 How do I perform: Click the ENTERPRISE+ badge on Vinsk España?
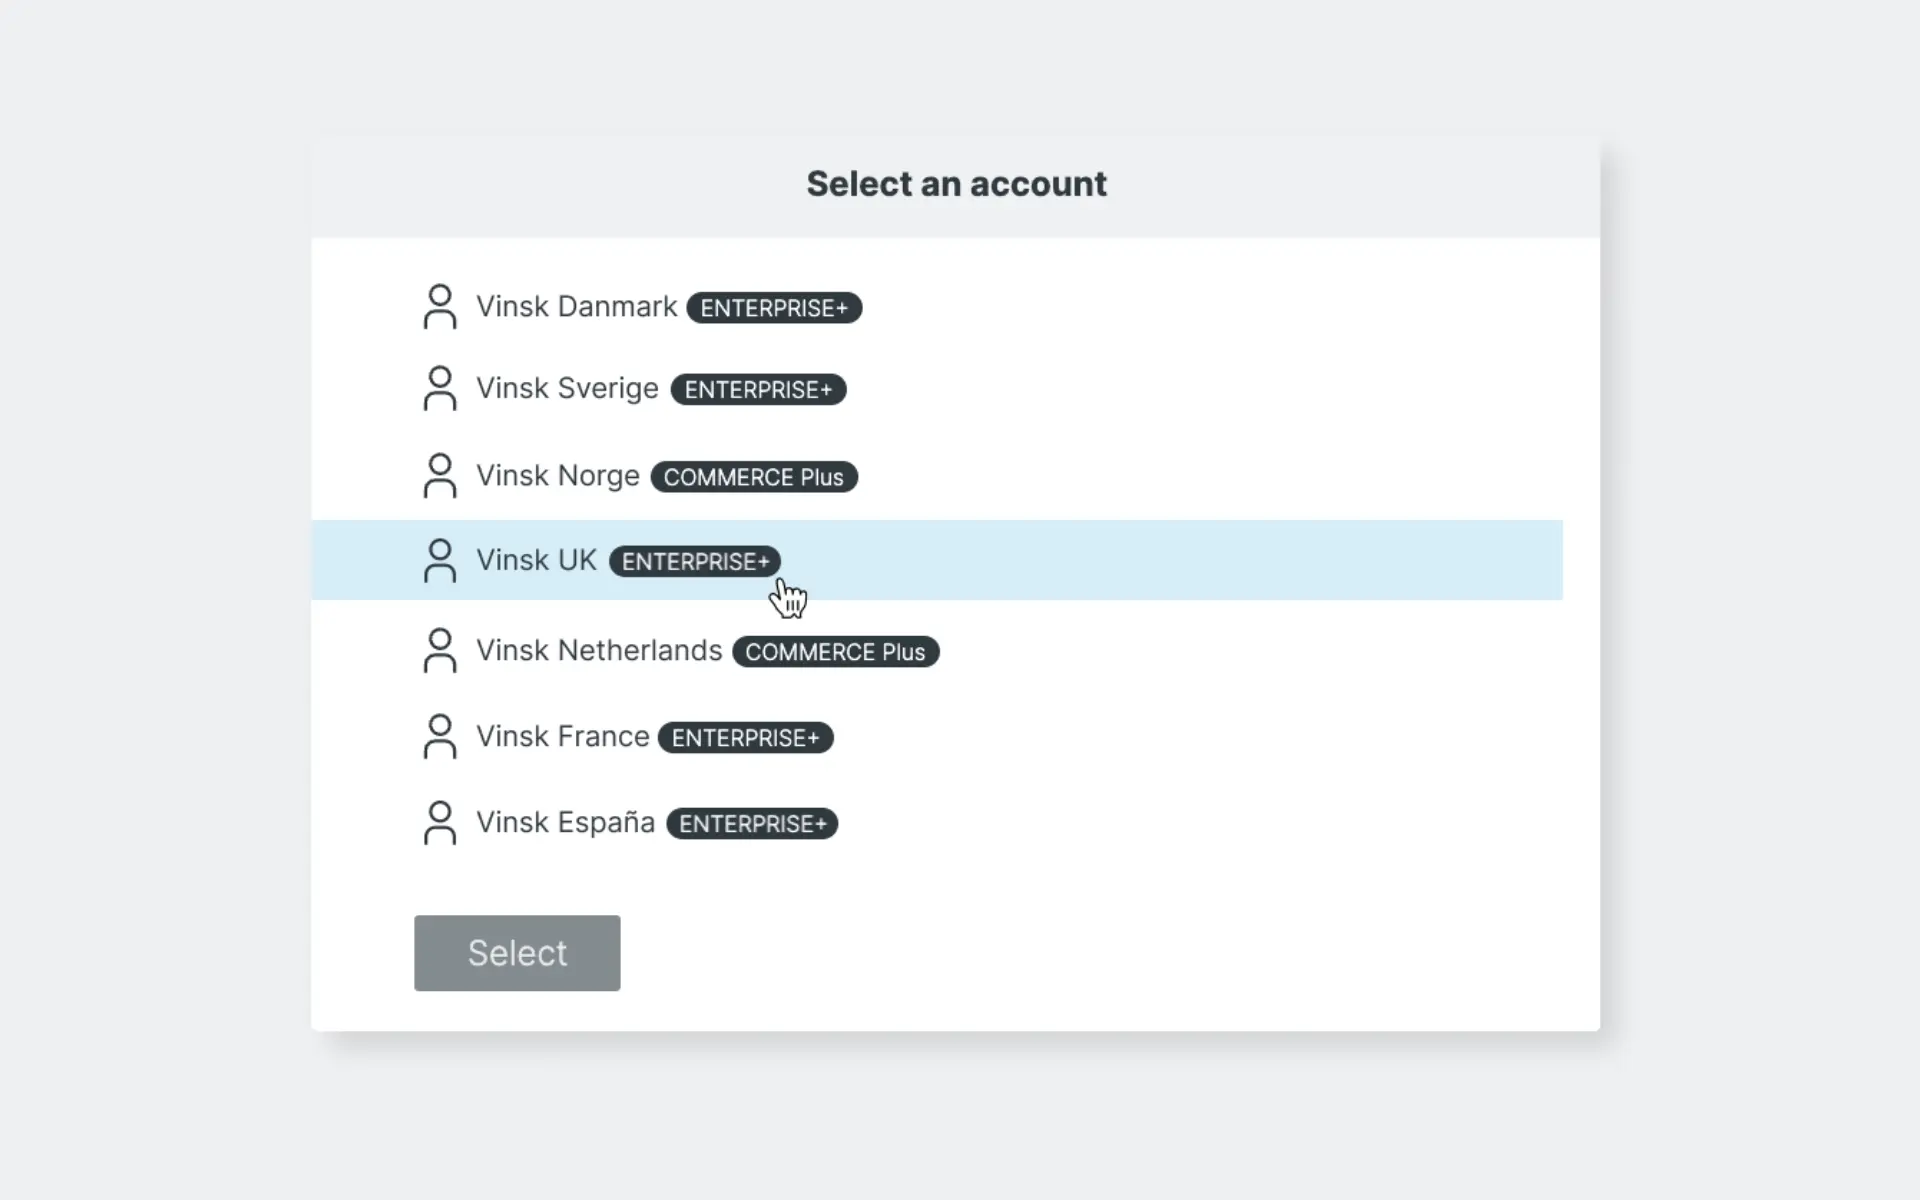point(752,823)
